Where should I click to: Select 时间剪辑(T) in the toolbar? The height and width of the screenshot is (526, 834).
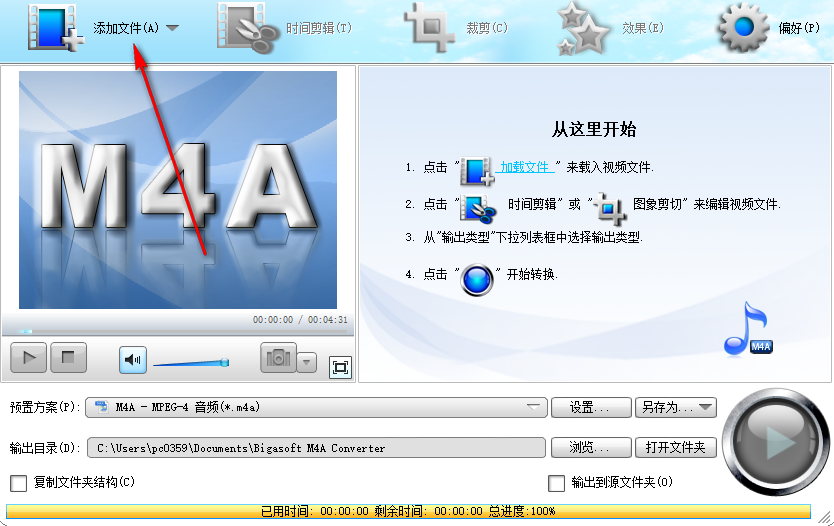[x=319, y=28]
